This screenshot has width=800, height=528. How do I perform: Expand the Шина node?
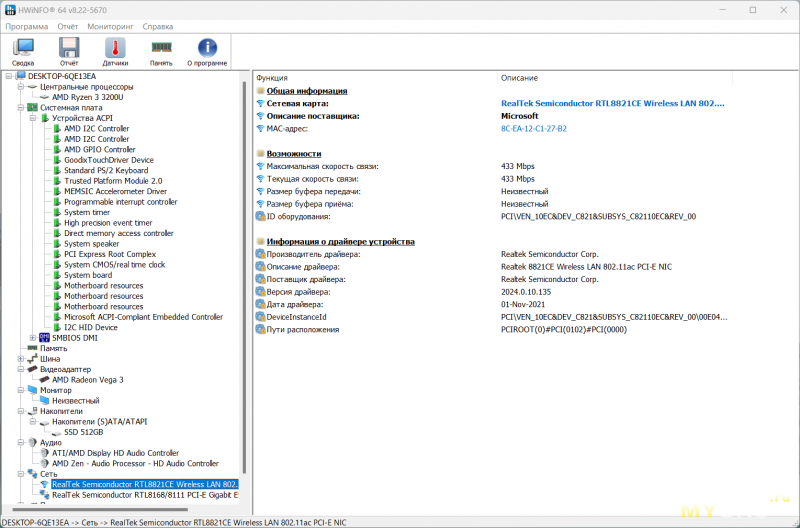[x=20, y=359]
